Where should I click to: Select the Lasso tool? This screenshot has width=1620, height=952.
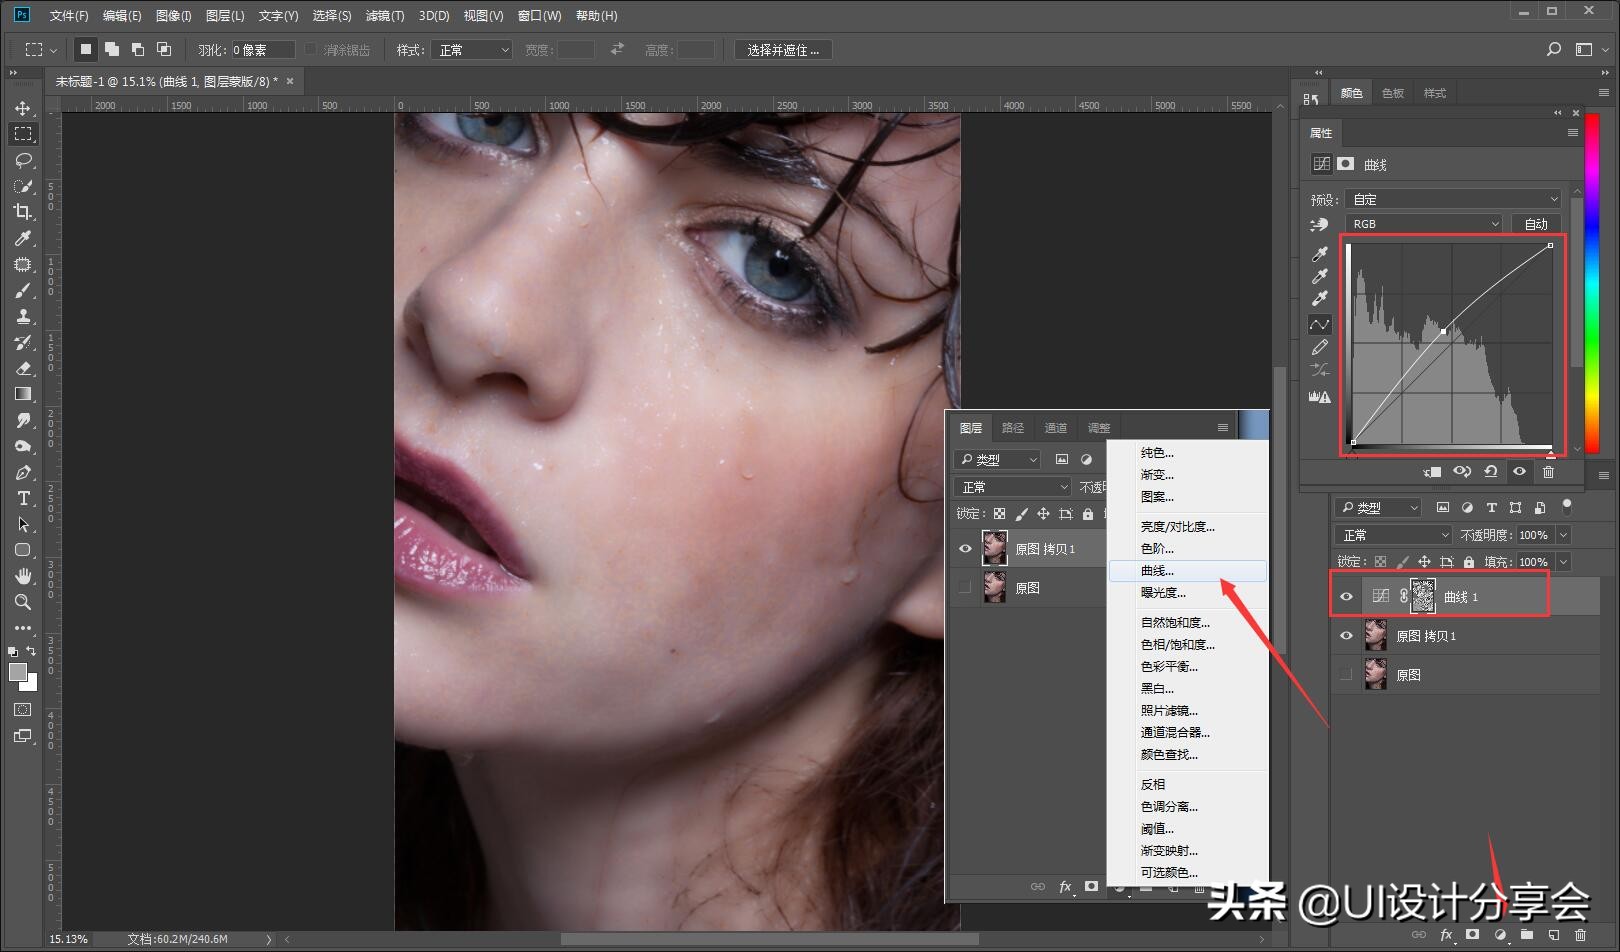pyautogui.click(x=23, y=160)
